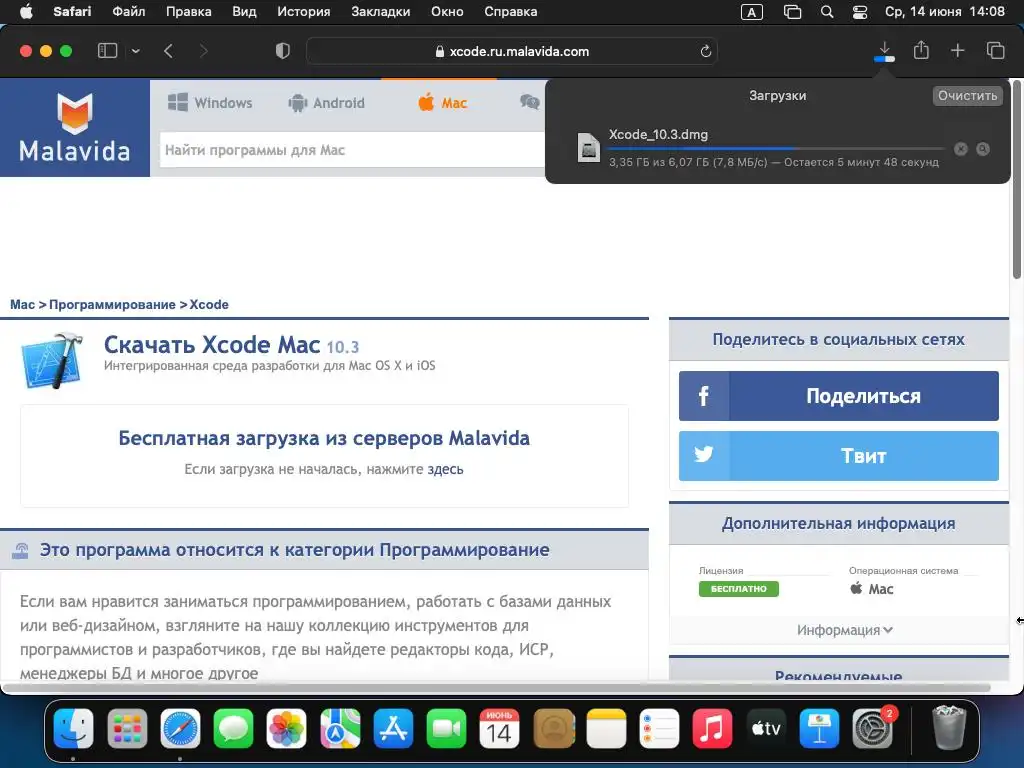The width and height of the screenshot is (1024, 768).
Task: Open Music from the Dock
Action: point(712,728)
